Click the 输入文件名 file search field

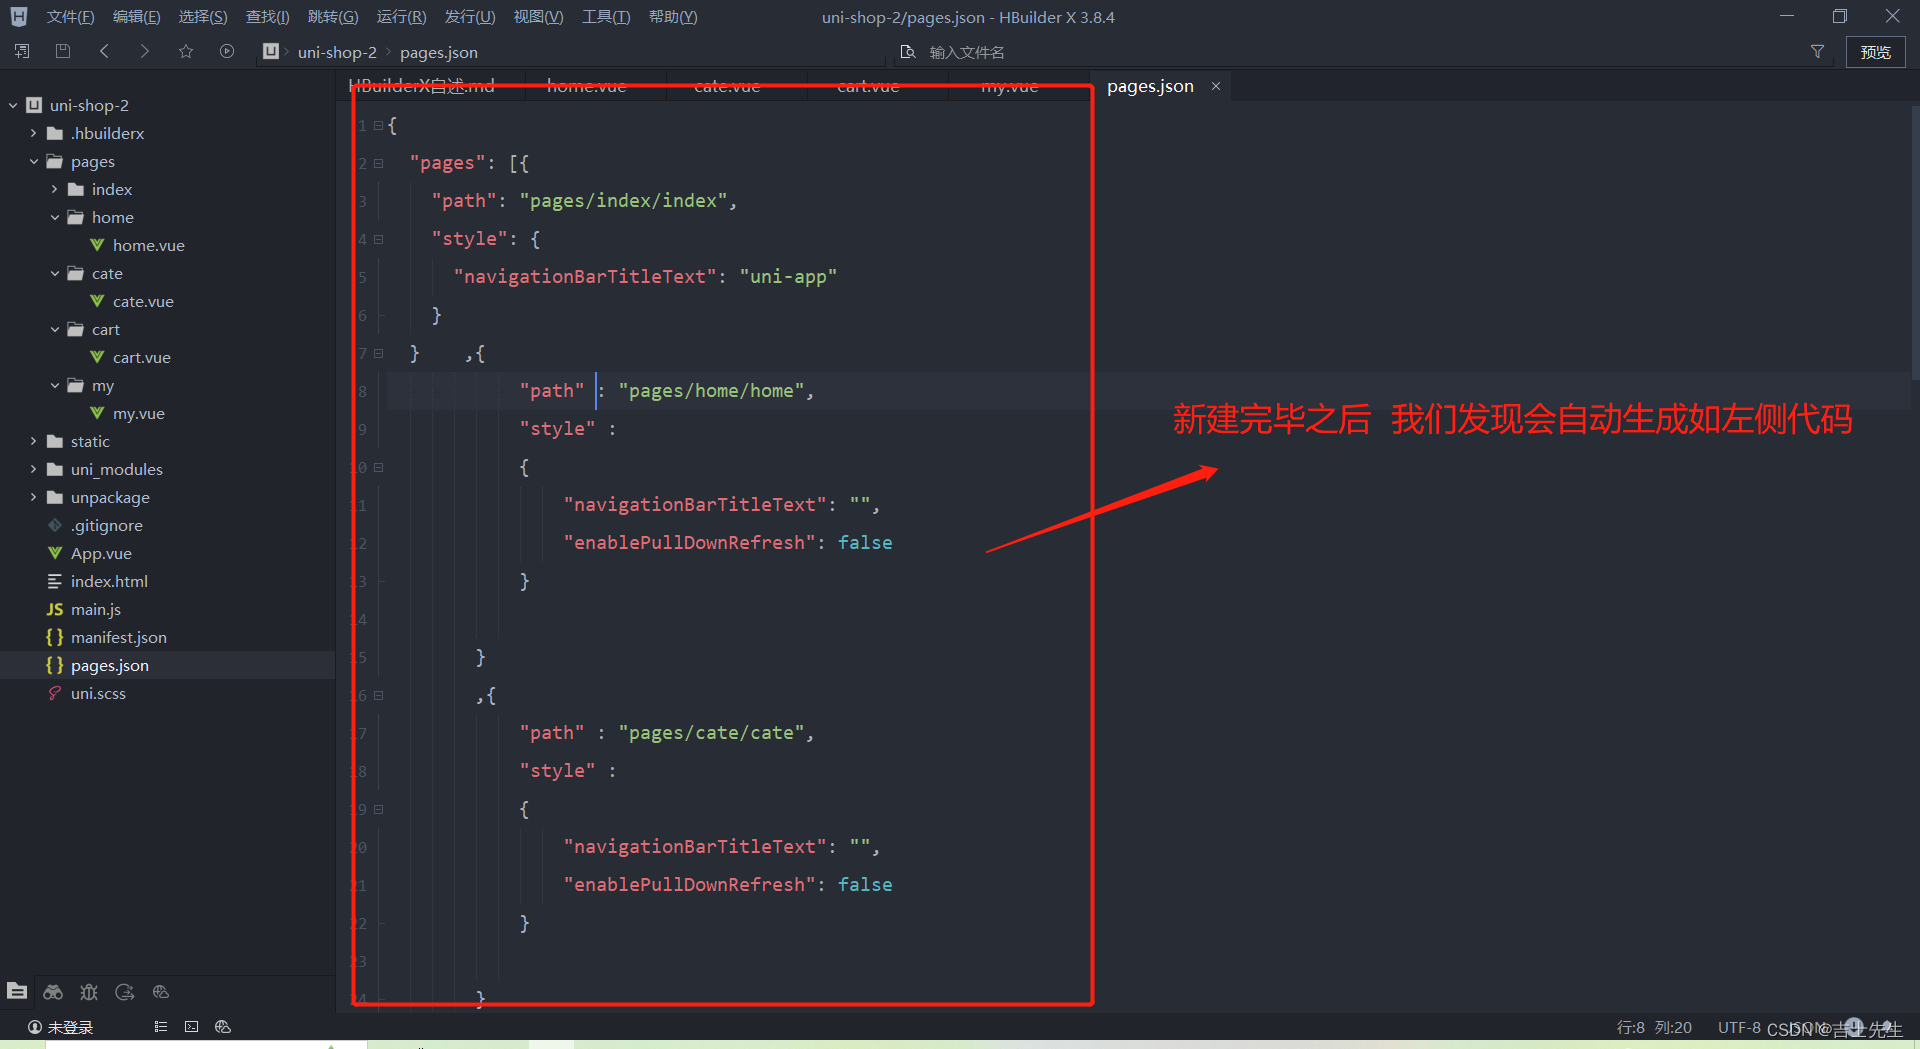(x=967, y=52)
